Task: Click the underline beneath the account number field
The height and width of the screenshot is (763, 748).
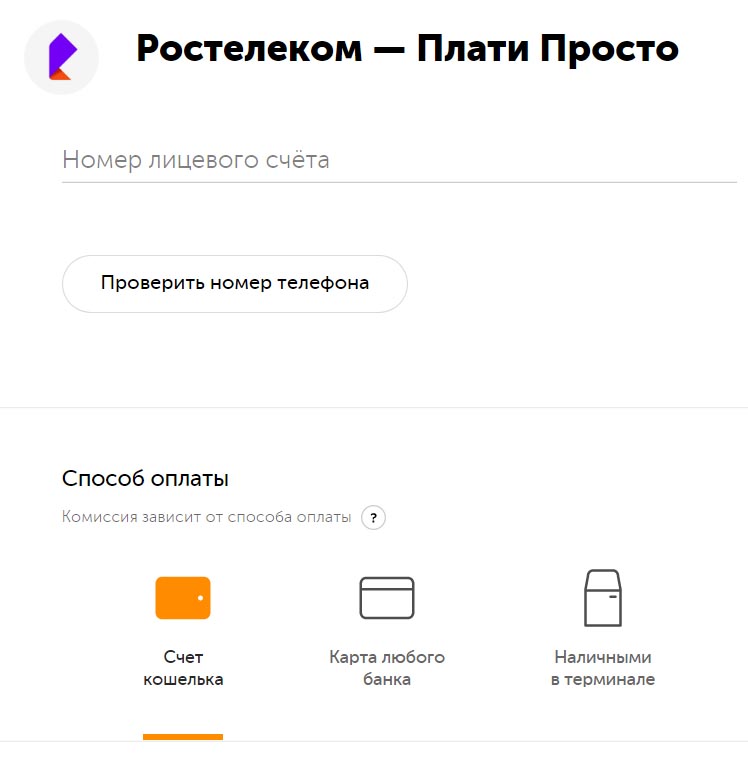Action: (399, 182)
